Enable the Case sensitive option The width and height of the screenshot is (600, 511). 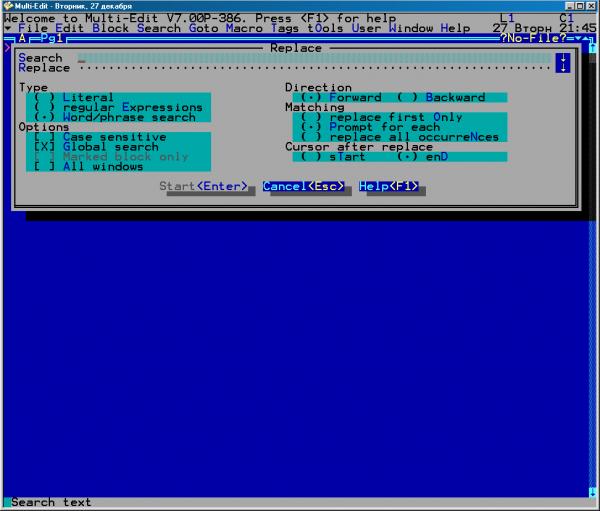[x=100, y=137]
